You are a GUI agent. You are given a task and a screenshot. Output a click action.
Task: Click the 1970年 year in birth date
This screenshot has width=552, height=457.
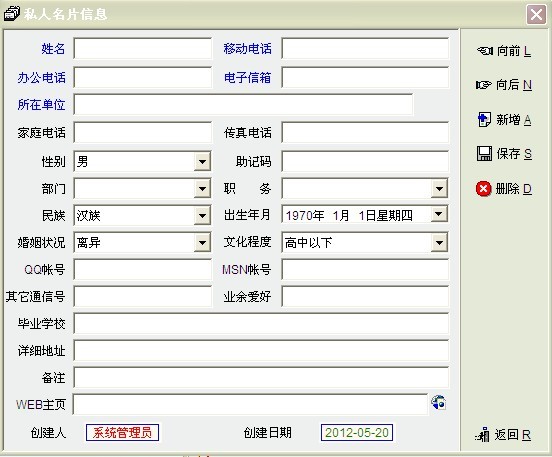pyautogui.click(x=305, y=215)
